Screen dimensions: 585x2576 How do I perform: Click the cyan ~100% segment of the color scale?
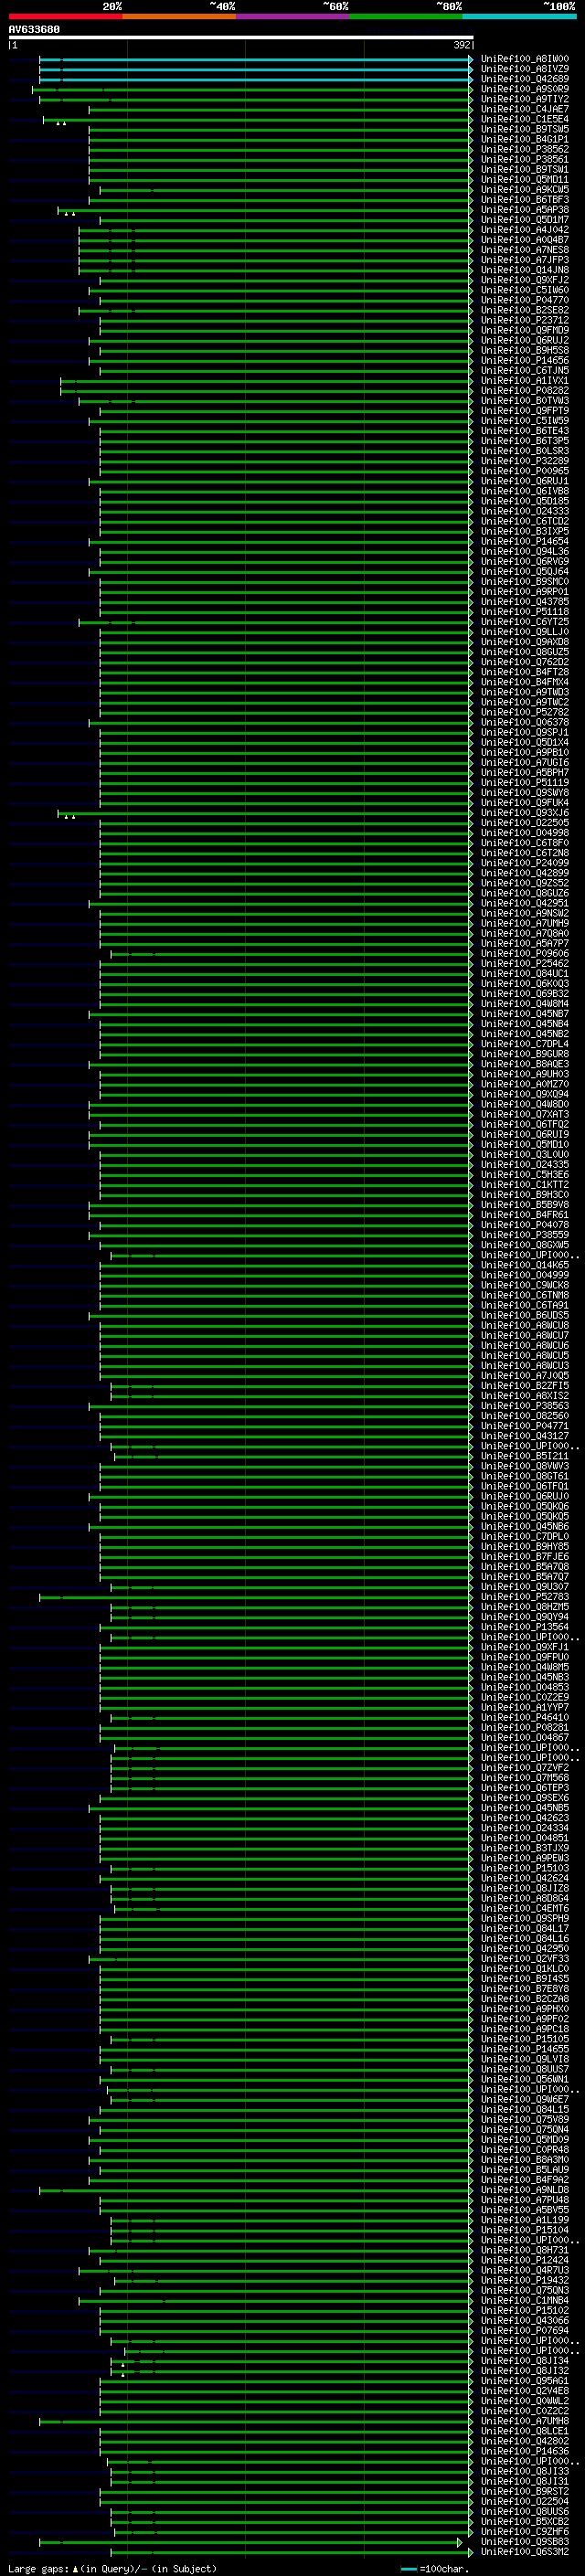[519, 16]
